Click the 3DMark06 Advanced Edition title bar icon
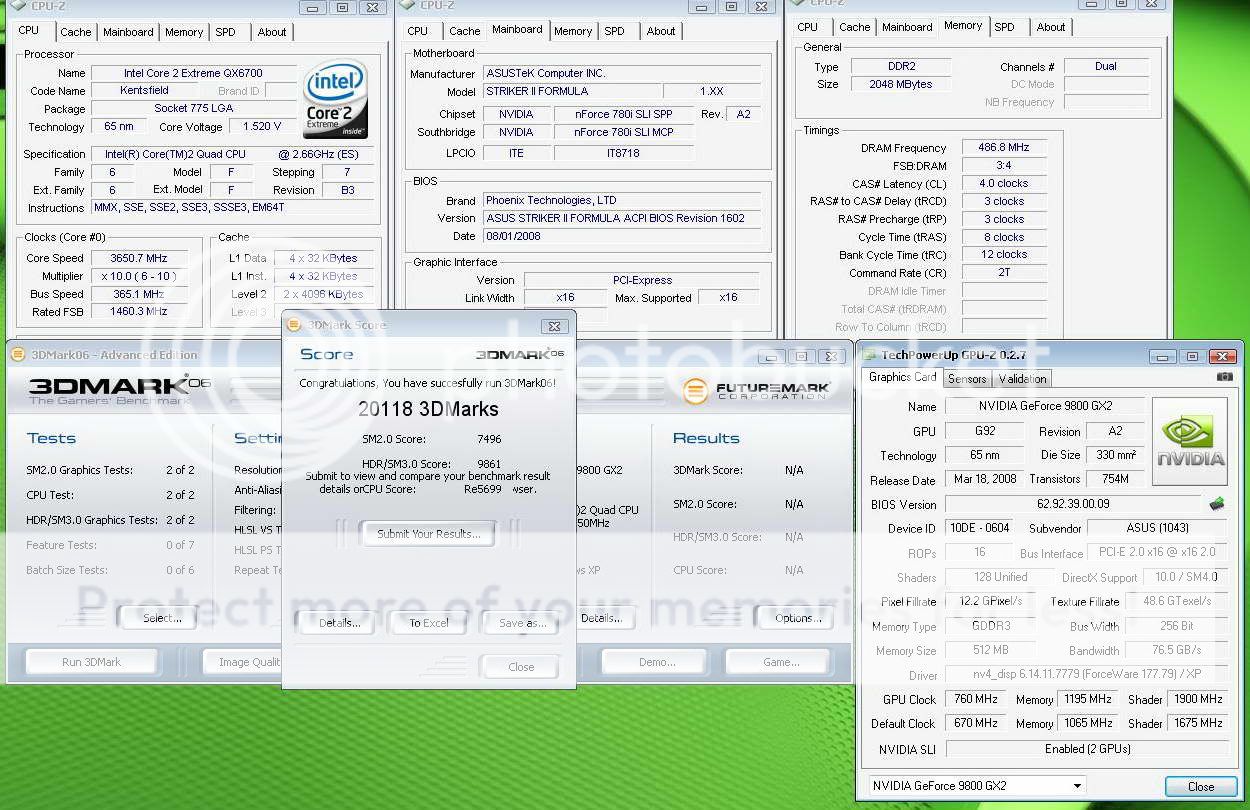This screenshot has width=1250, height=810. pos(19,354)
